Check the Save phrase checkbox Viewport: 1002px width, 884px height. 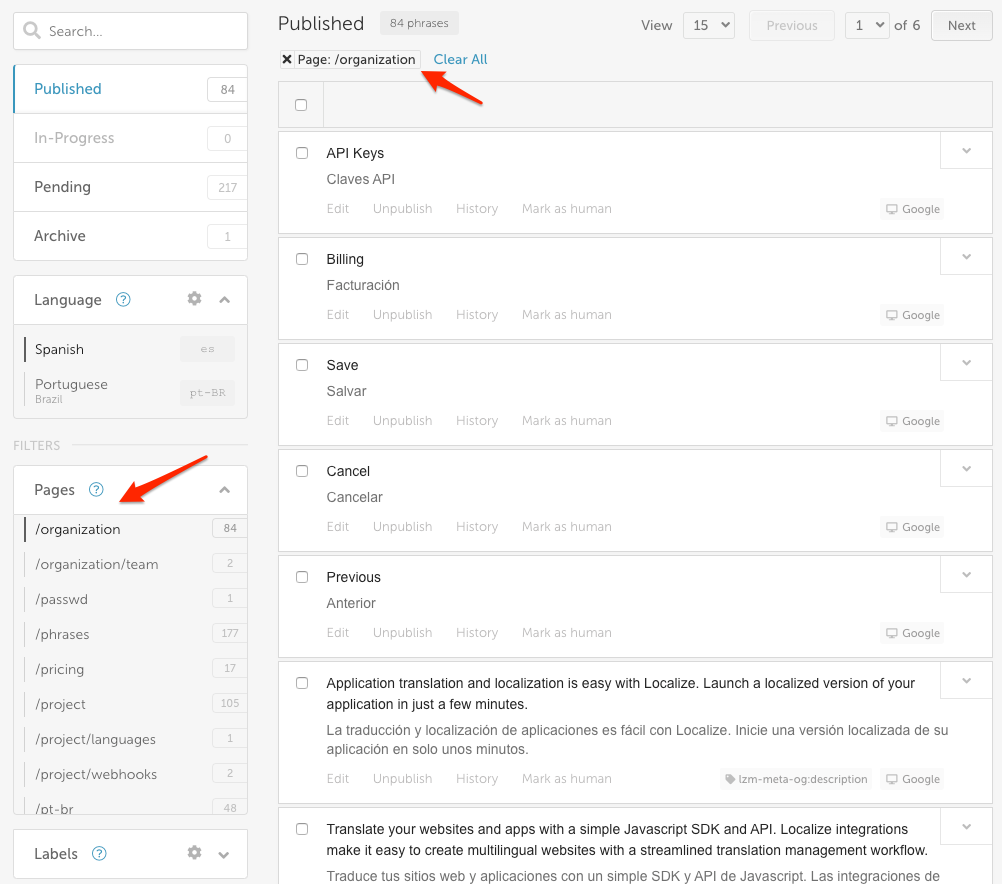click(302, 365)
